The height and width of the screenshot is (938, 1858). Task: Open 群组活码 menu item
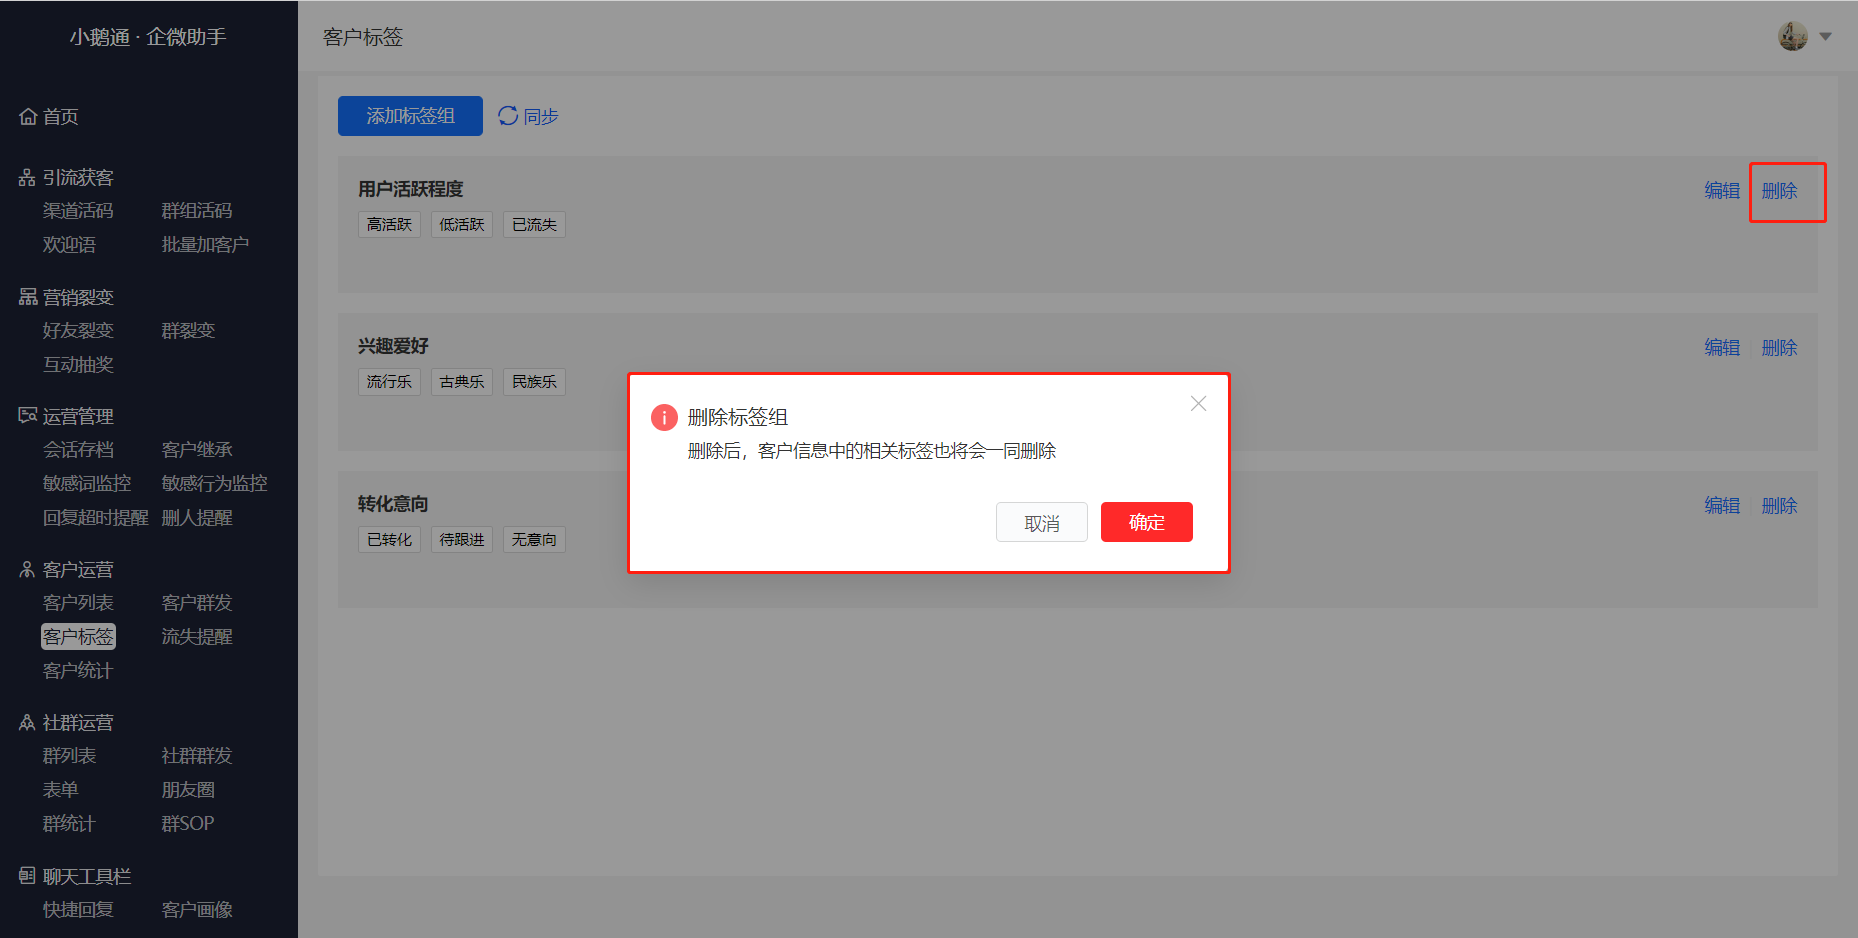tap(197, 211)
